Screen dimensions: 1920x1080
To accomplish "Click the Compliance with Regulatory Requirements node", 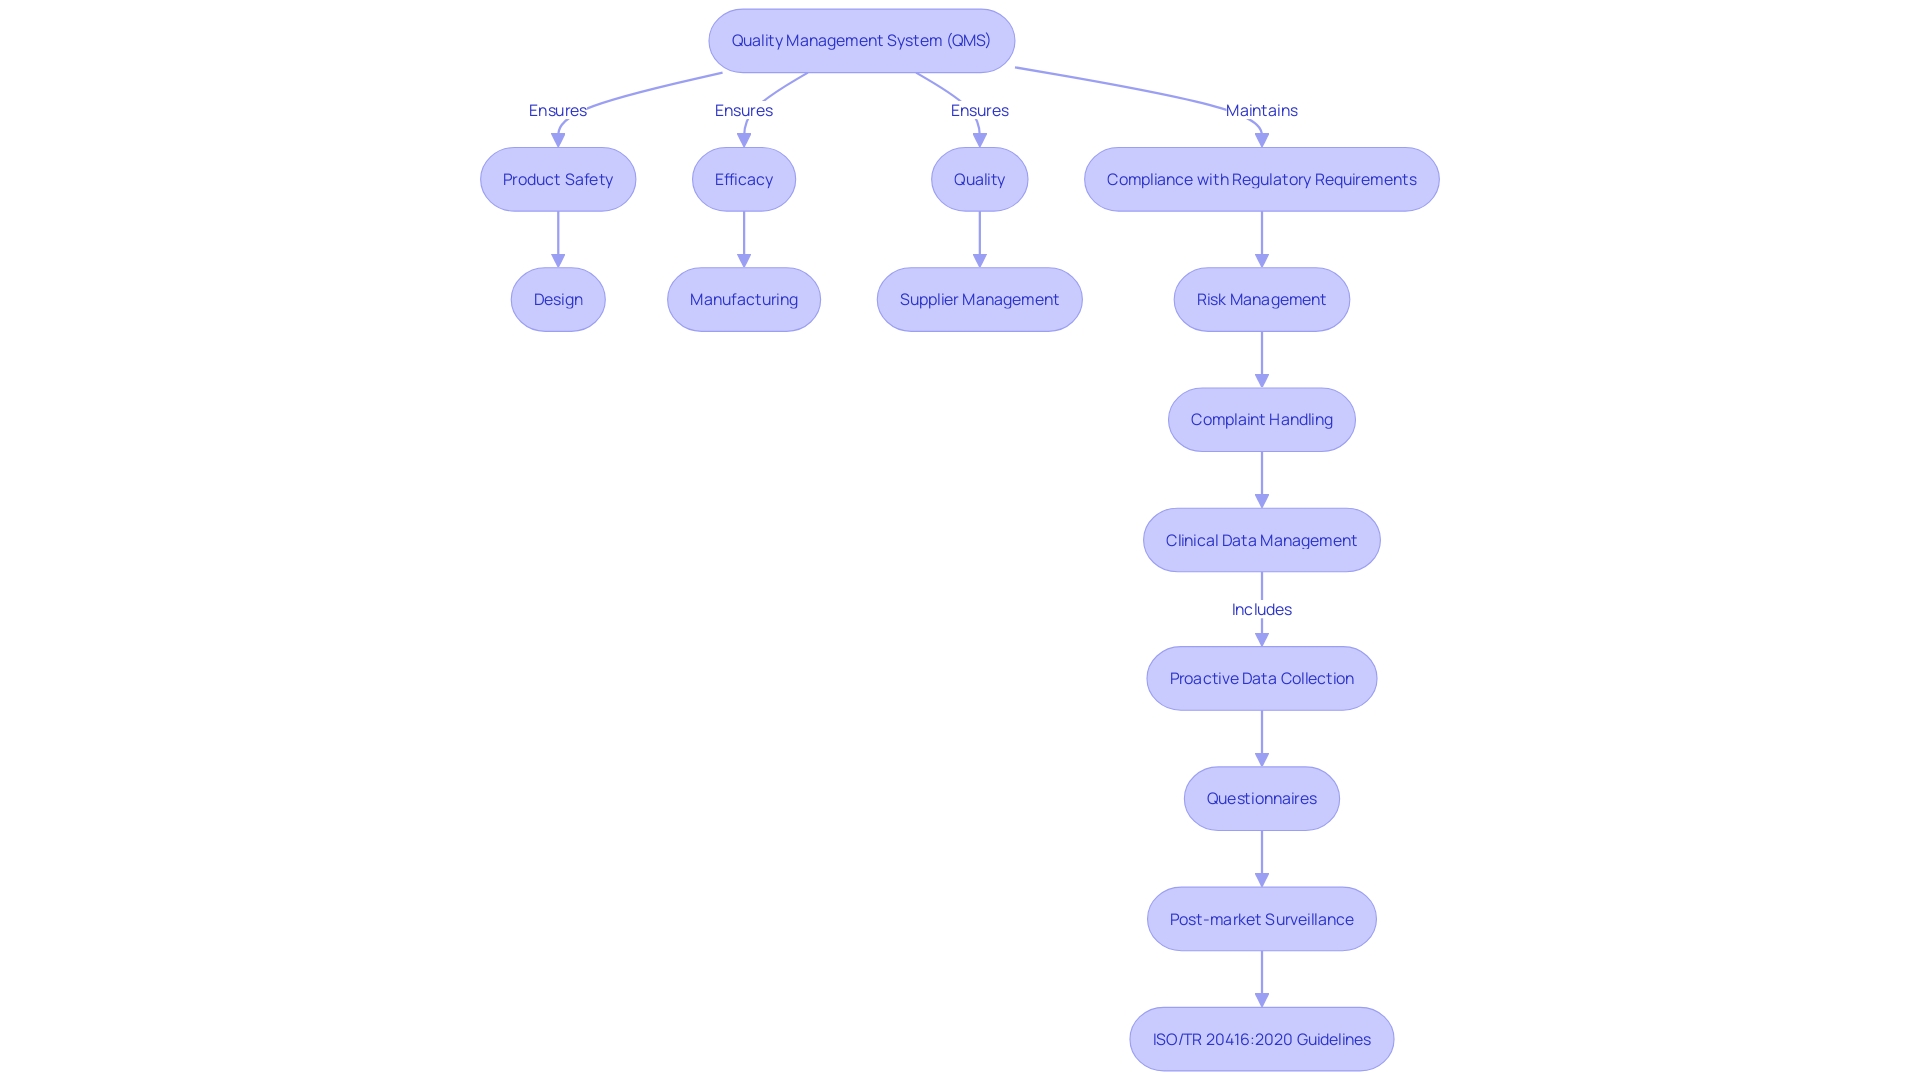I will (x=1261, y=178).
